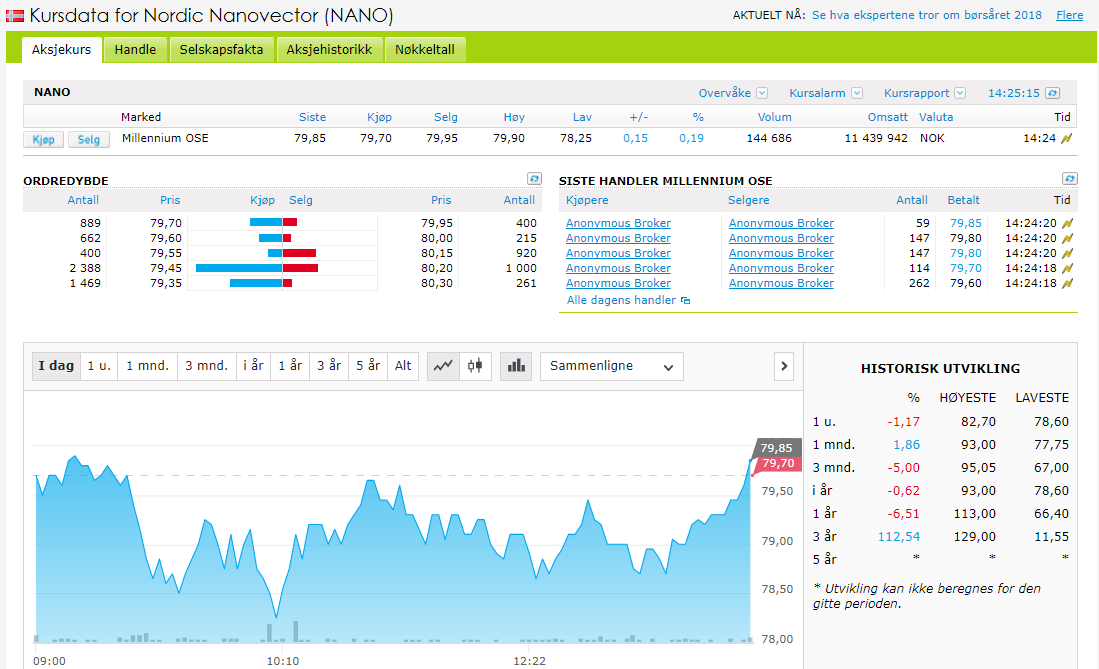This screenshot has height=669, width=1099.
Task: Click the 10:10 time marker on chart
Action: tap(282, 661)
